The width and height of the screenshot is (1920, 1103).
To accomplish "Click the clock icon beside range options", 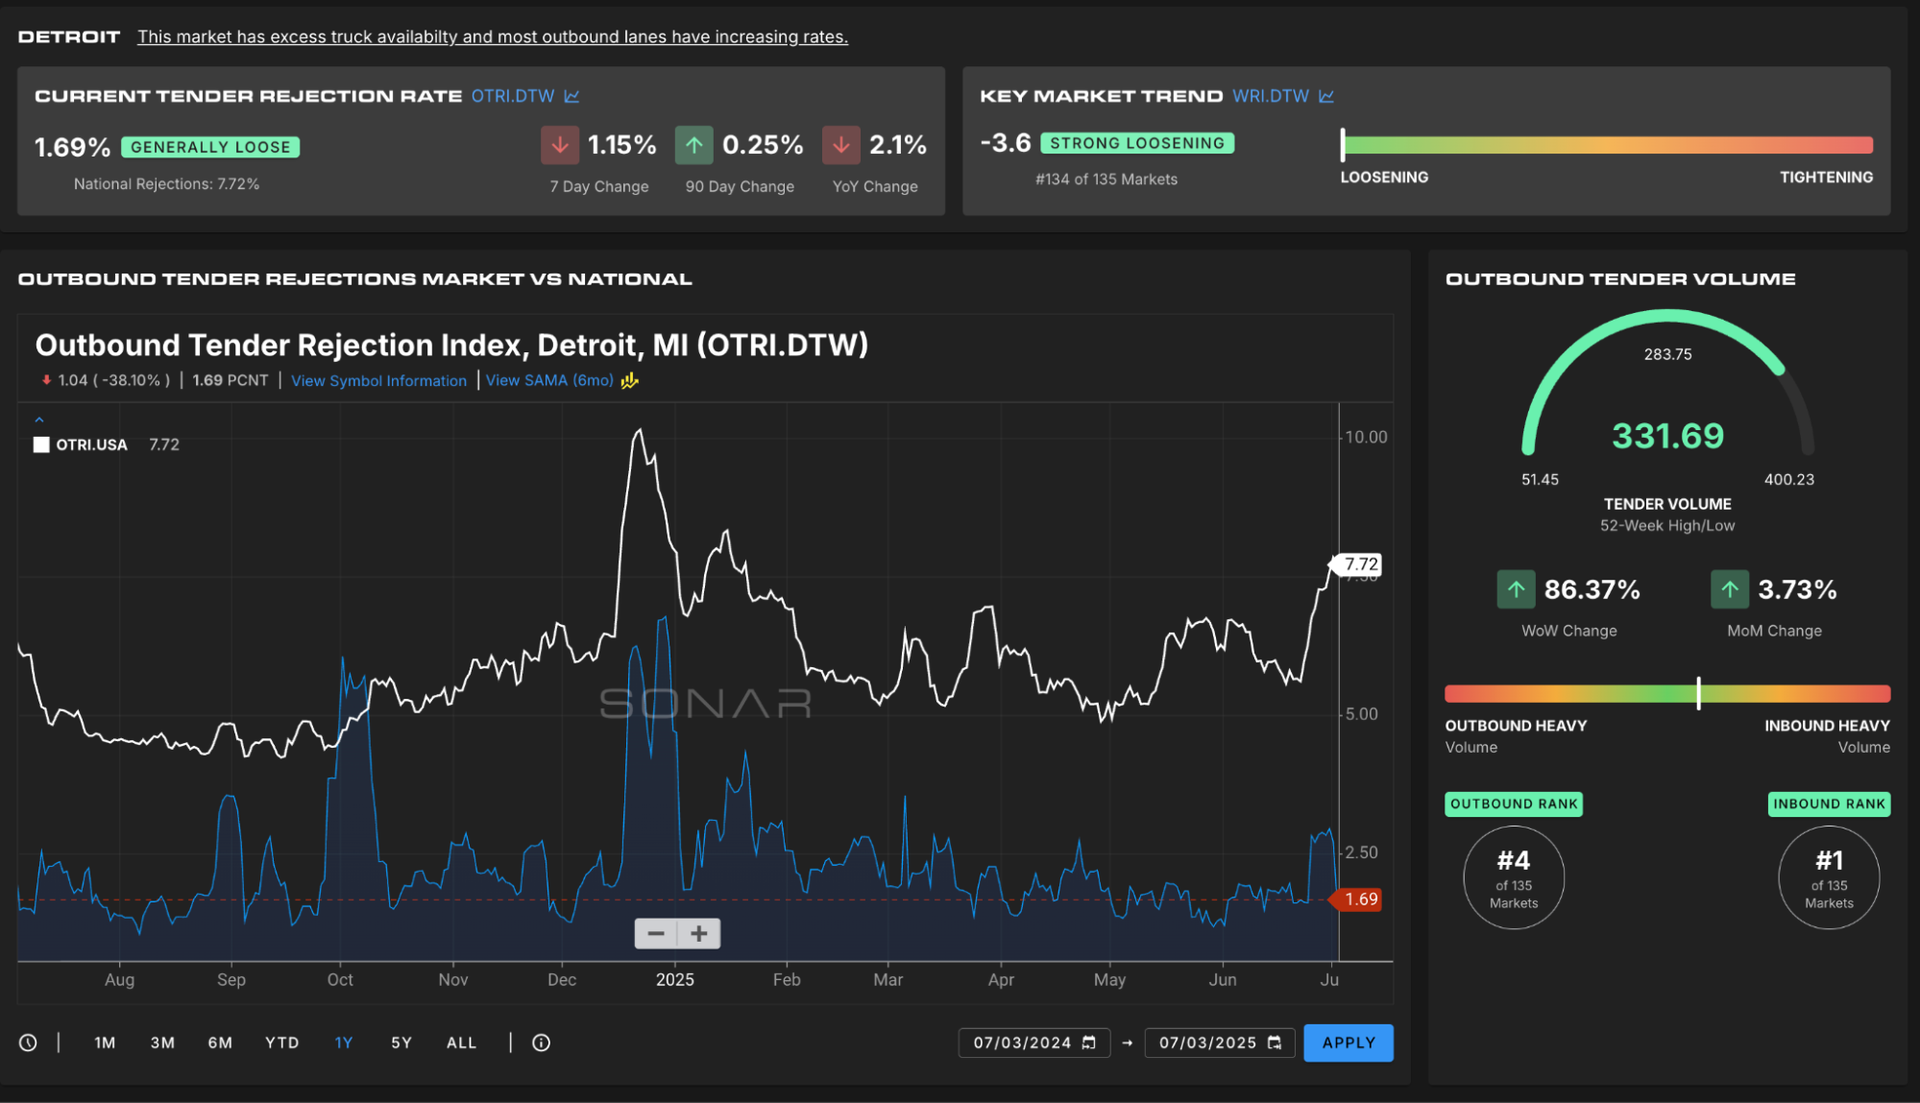I will (x=28, y=1043).
